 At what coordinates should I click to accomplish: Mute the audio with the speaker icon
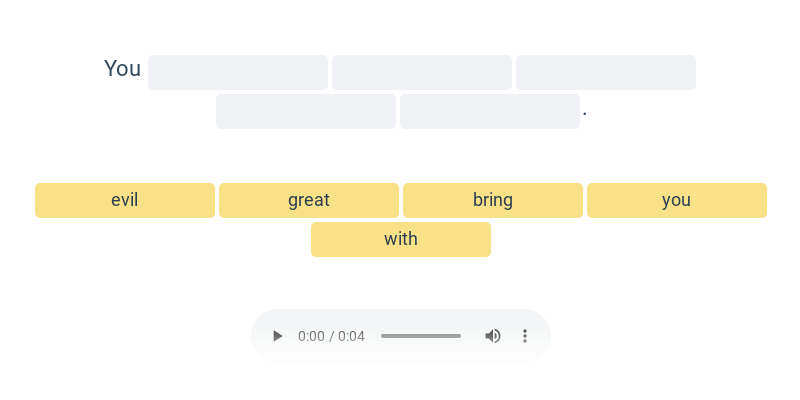(x=492, y=336)
